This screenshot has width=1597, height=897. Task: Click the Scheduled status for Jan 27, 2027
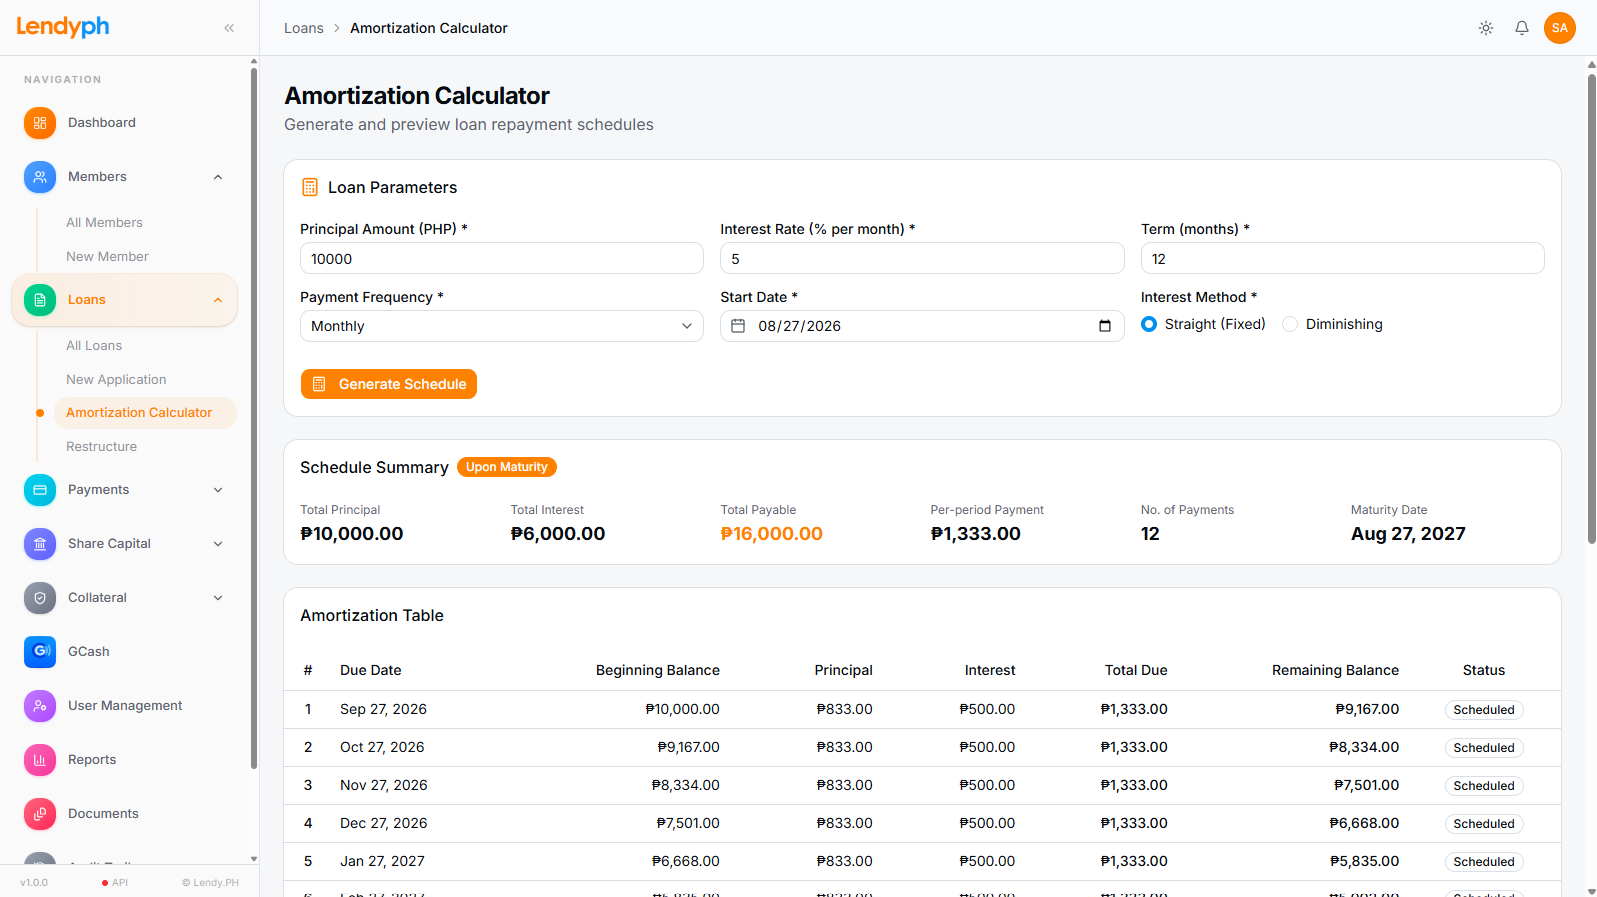1484,862
